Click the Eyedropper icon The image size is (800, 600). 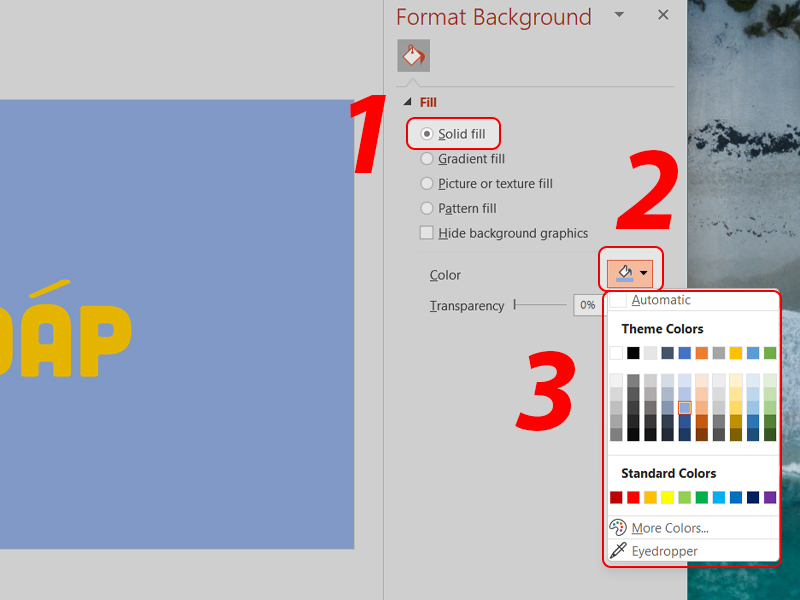[618, 551]
